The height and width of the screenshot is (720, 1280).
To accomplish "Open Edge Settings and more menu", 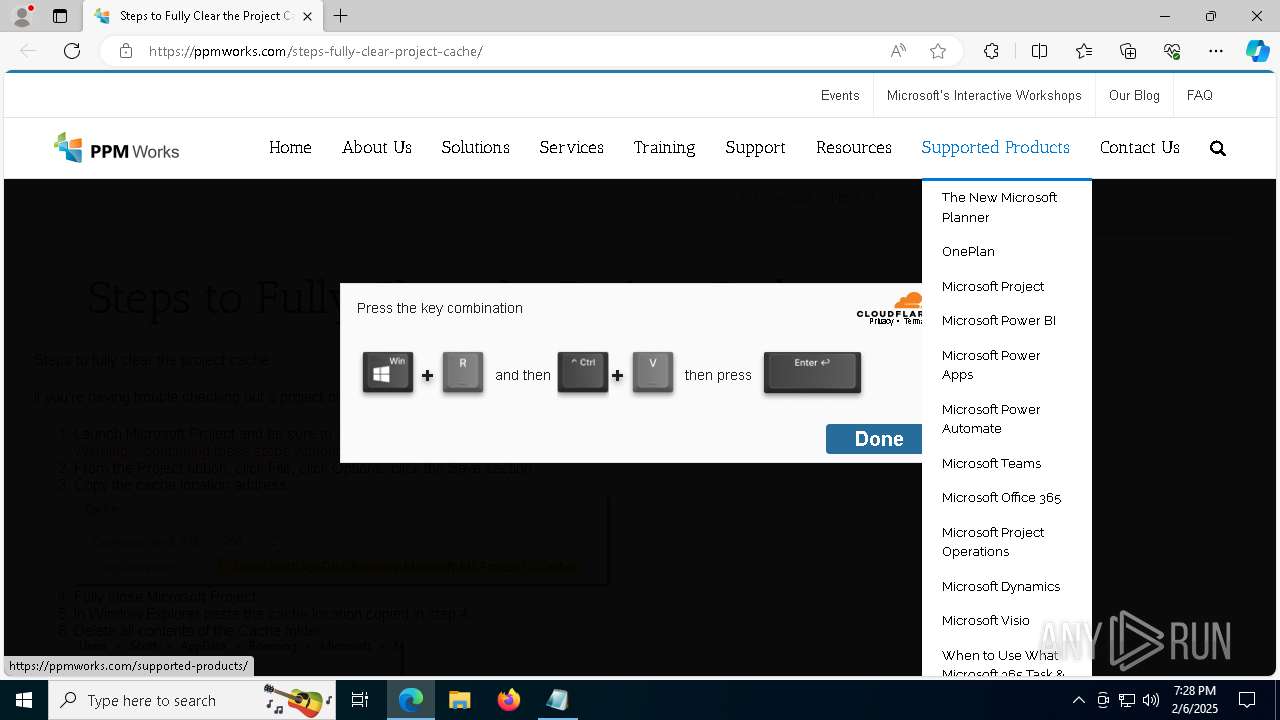I will (1216, 51).
